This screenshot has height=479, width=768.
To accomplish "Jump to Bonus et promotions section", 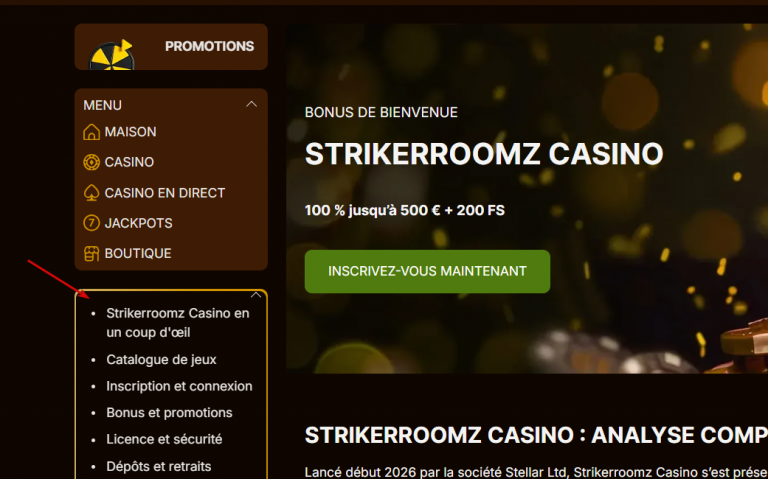I will [169, 412].
